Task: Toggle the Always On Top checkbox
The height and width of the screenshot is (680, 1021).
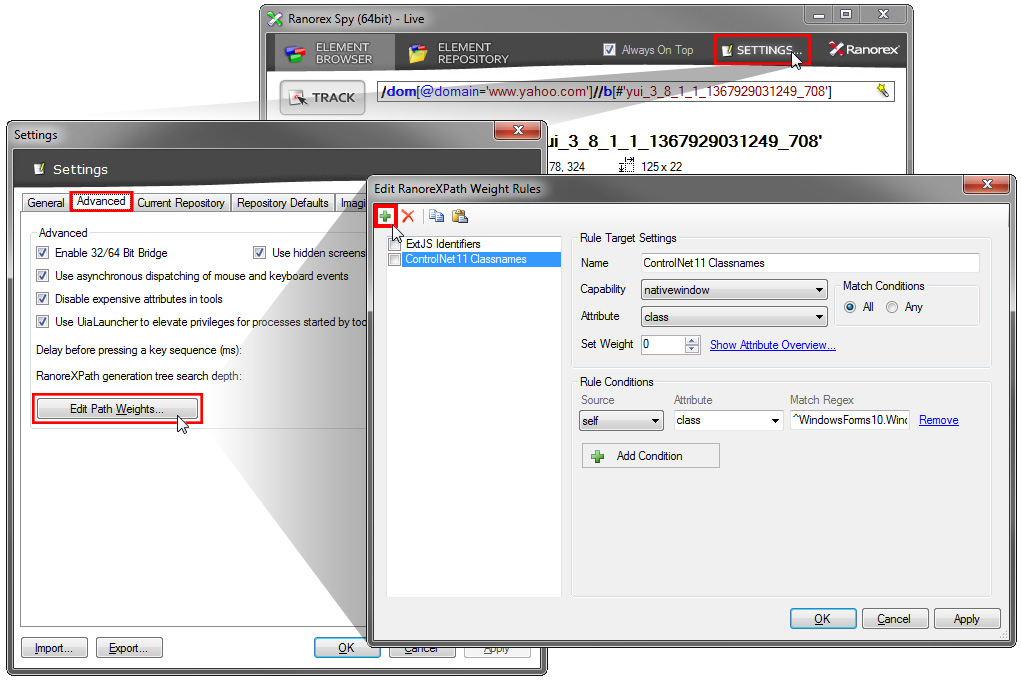Action: coord(609,50)
